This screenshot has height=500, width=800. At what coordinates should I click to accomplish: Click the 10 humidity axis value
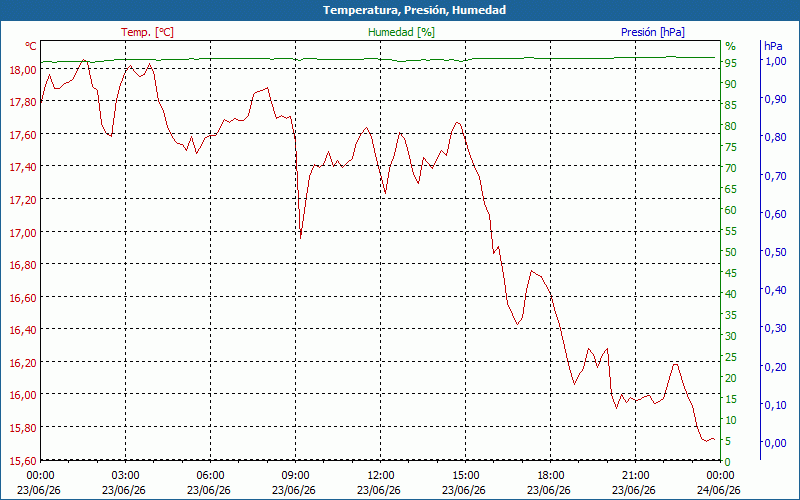(731, 420)
